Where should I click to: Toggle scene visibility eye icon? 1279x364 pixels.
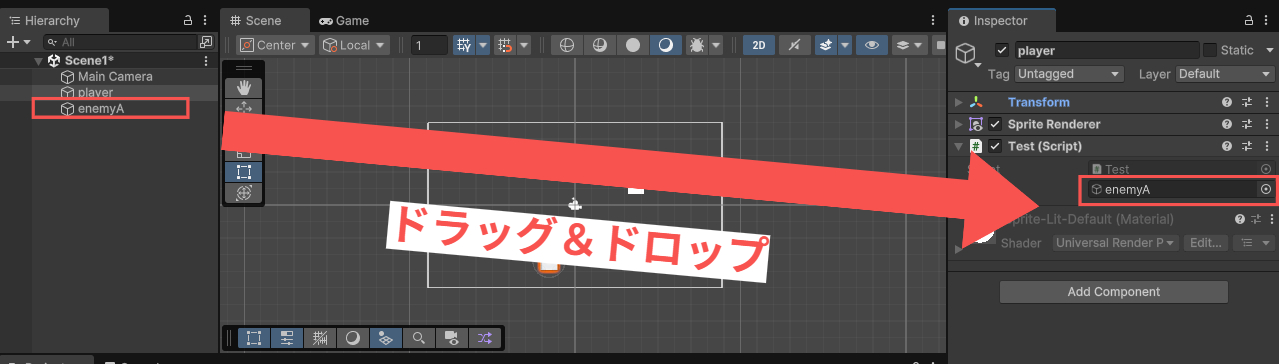(x=873, y=45)
